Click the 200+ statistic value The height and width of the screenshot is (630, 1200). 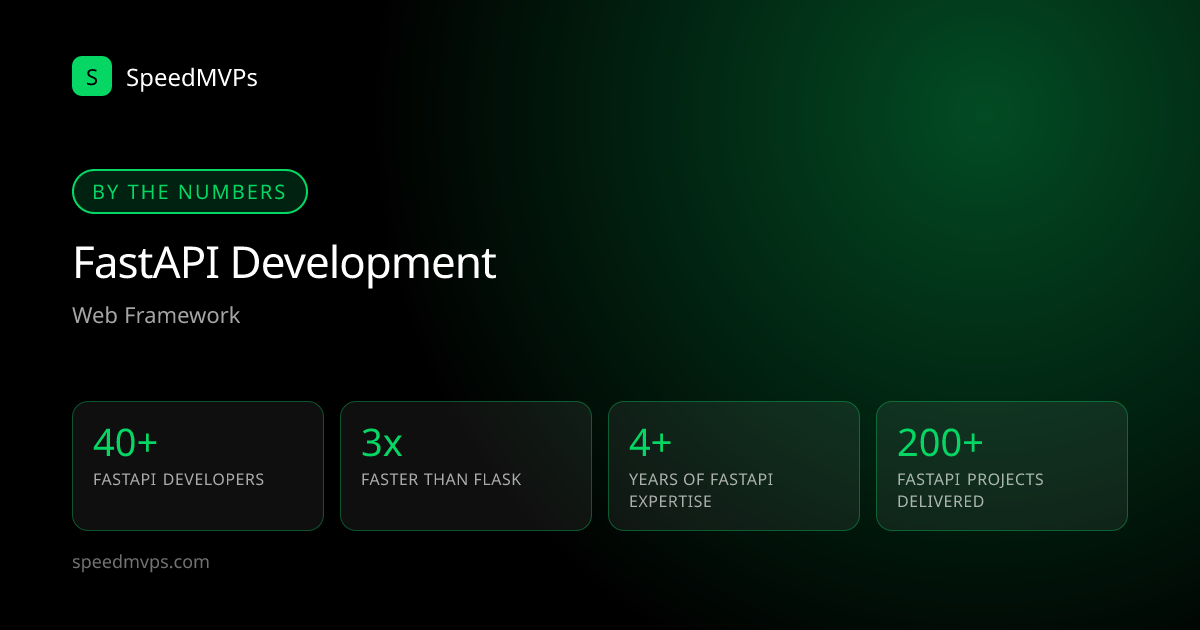pos(940,442)
